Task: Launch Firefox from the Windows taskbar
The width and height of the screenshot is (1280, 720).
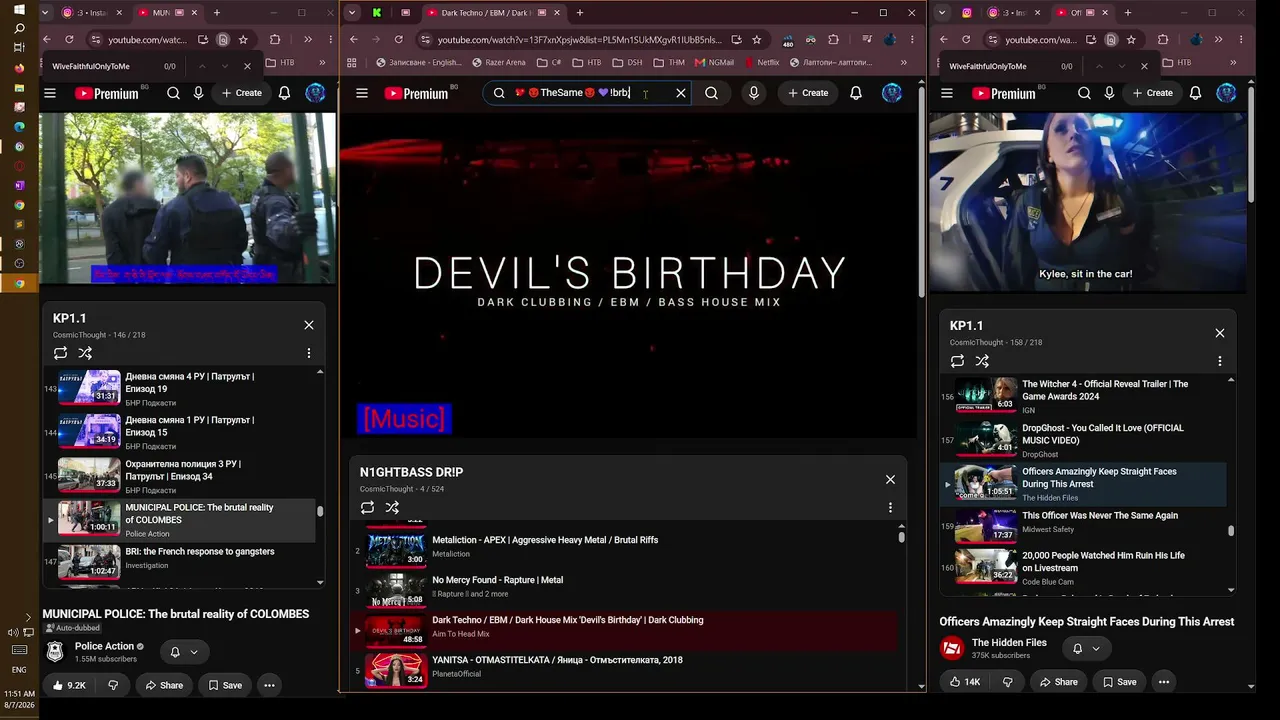Action: coord(19,68)
